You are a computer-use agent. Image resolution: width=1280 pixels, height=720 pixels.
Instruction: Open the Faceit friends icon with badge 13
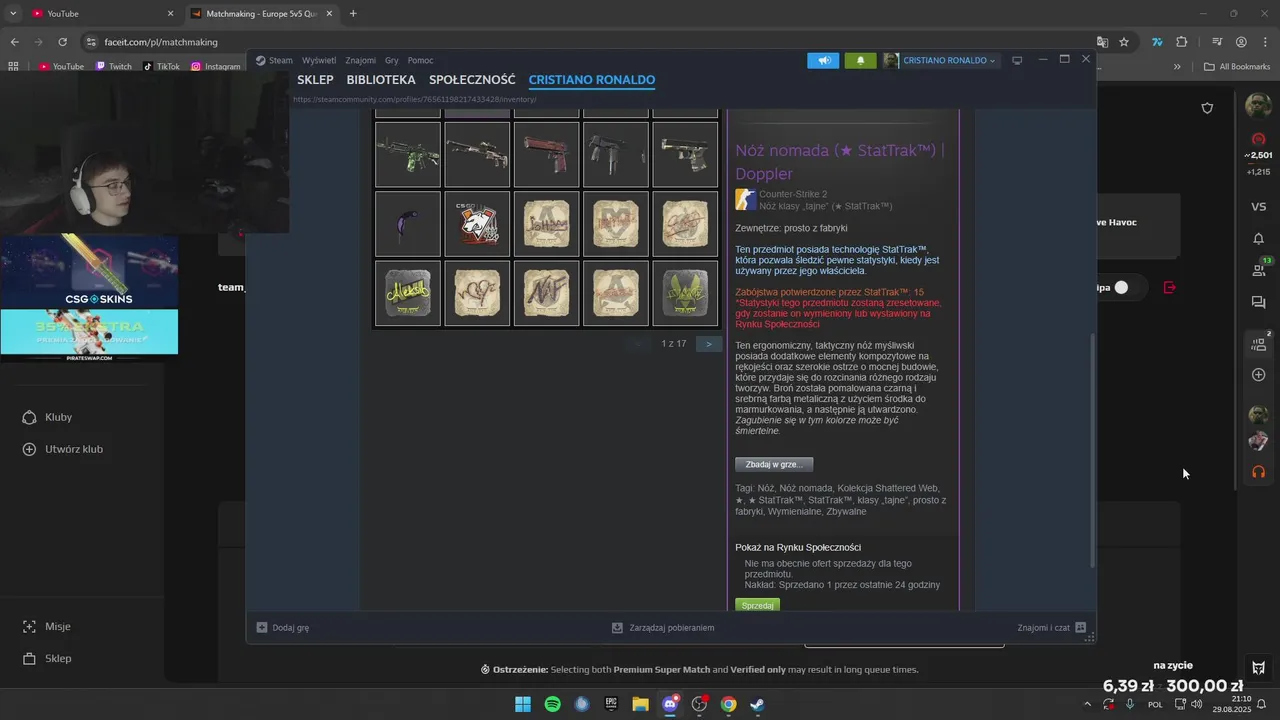[1259, 269]
